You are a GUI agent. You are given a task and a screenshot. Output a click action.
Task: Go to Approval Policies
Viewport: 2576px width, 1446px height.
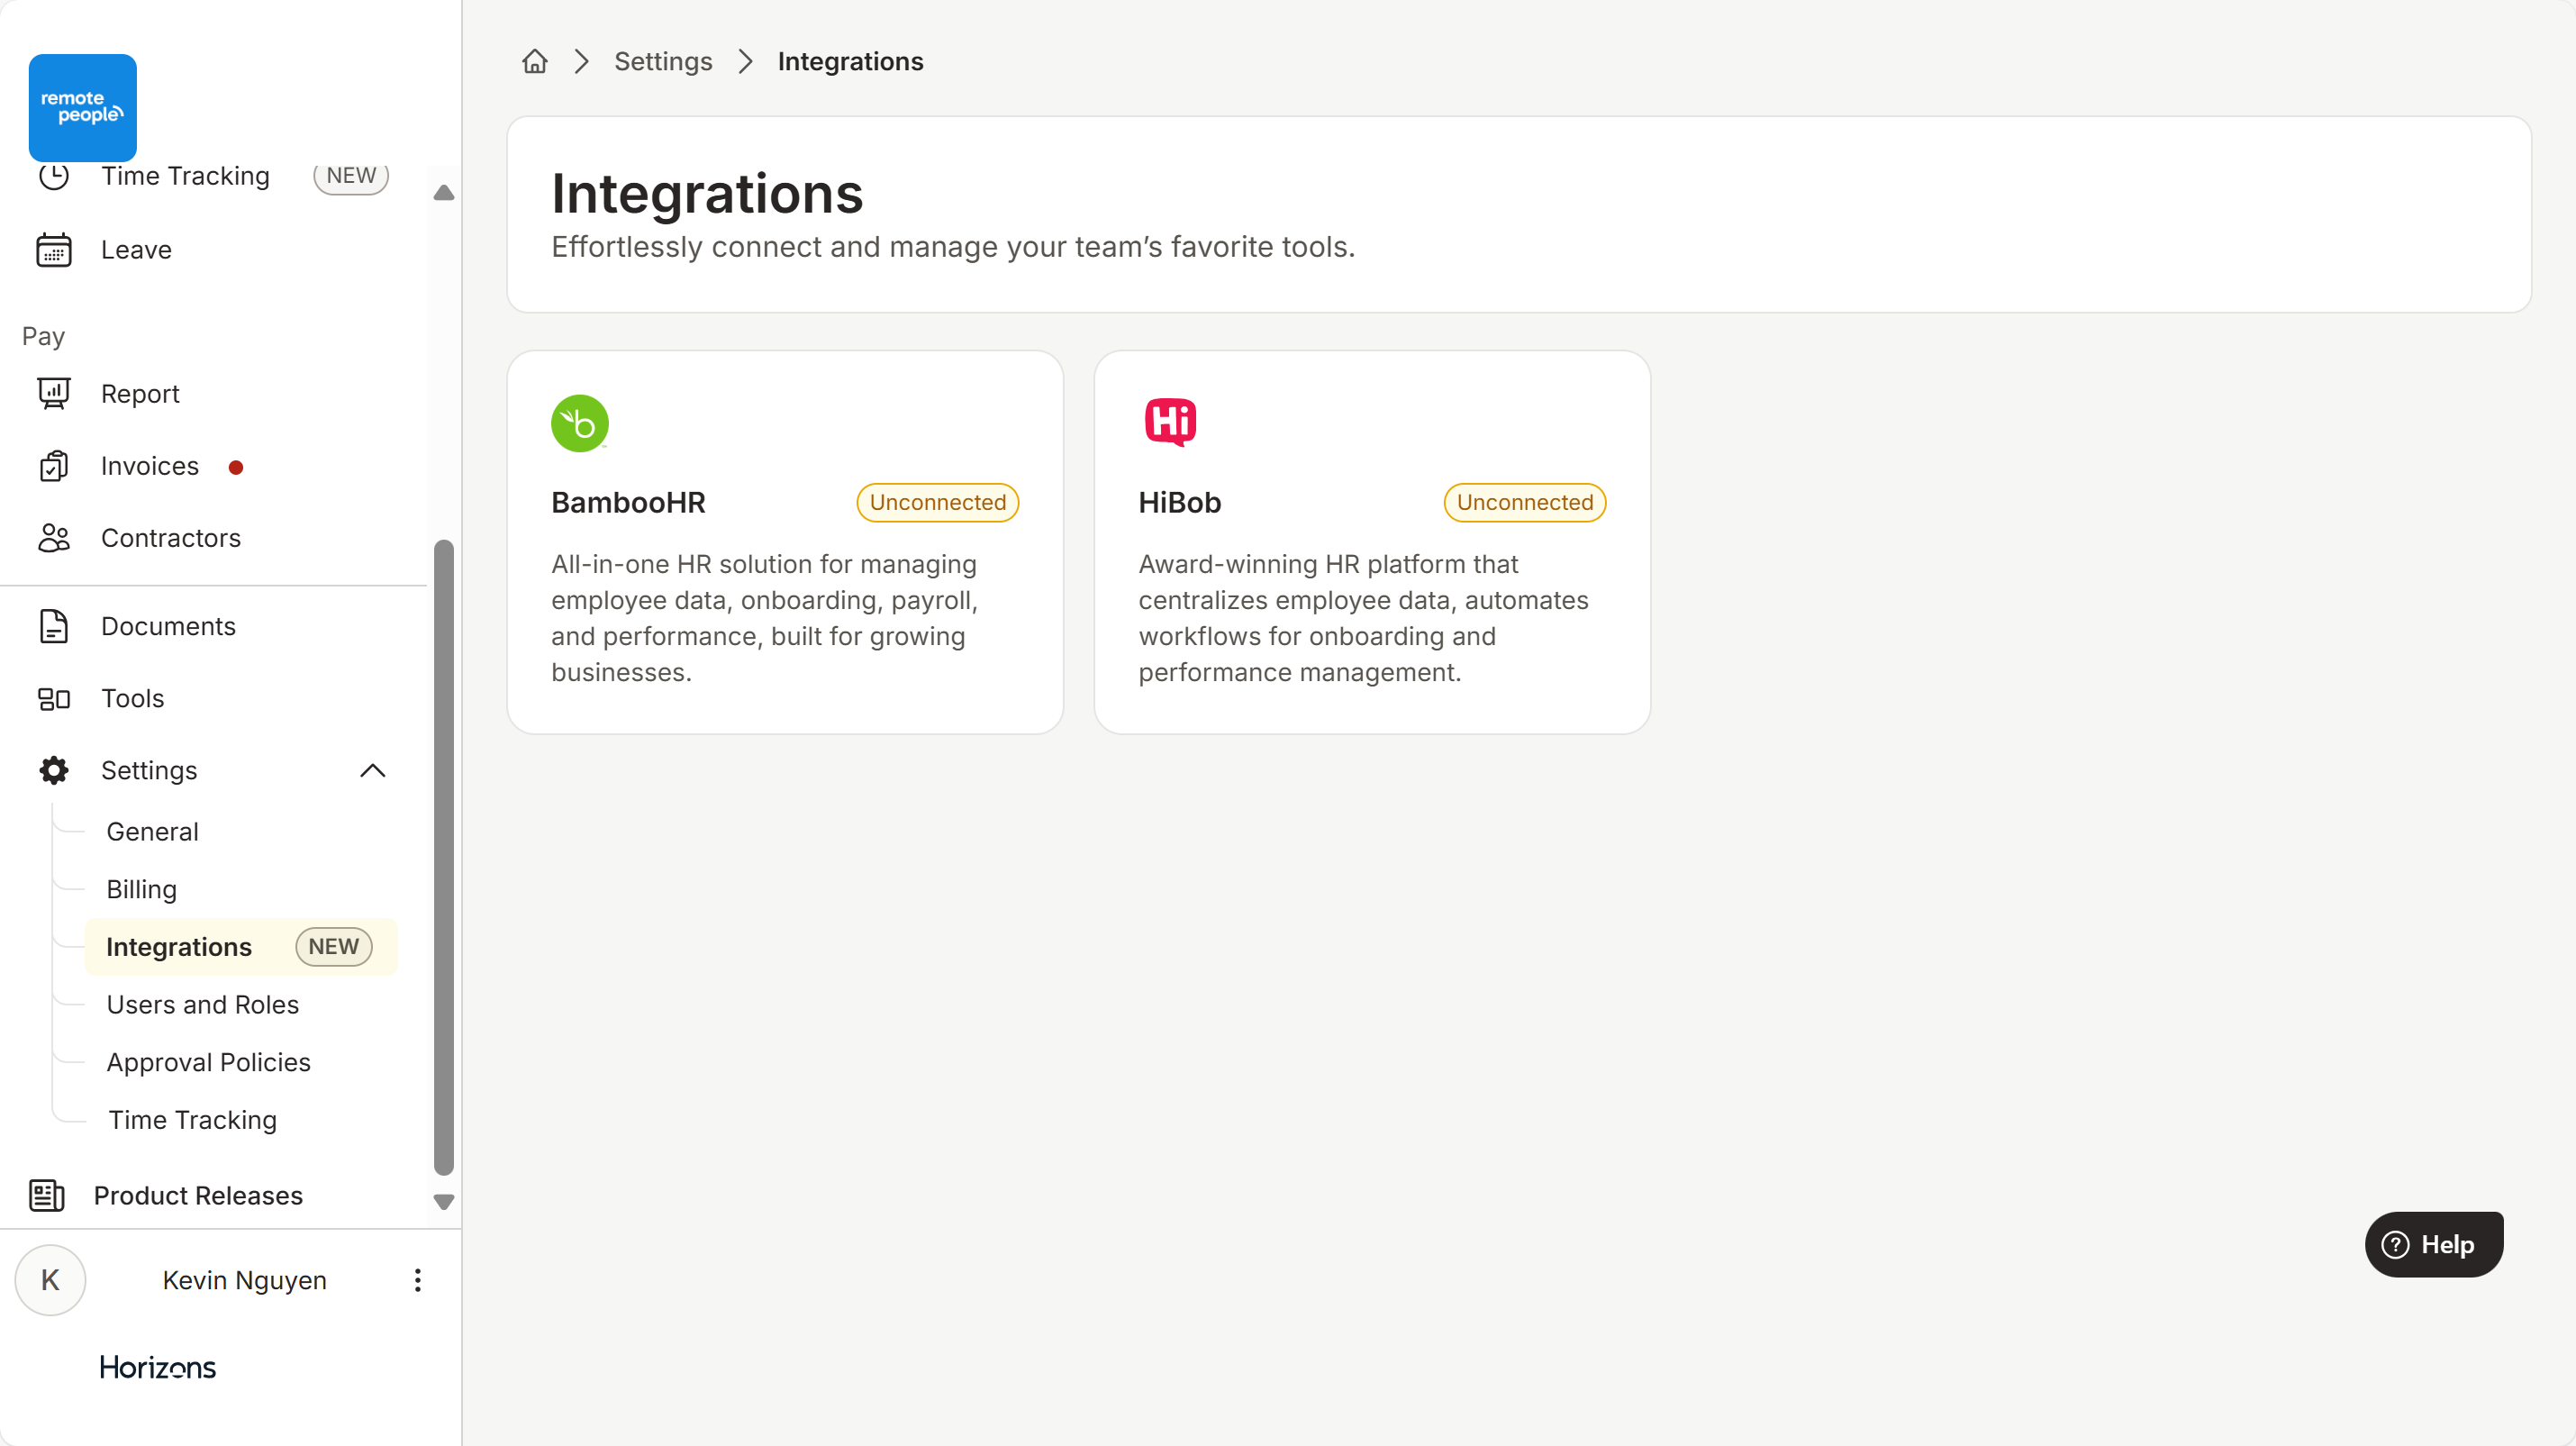[x=208, y=1062]
